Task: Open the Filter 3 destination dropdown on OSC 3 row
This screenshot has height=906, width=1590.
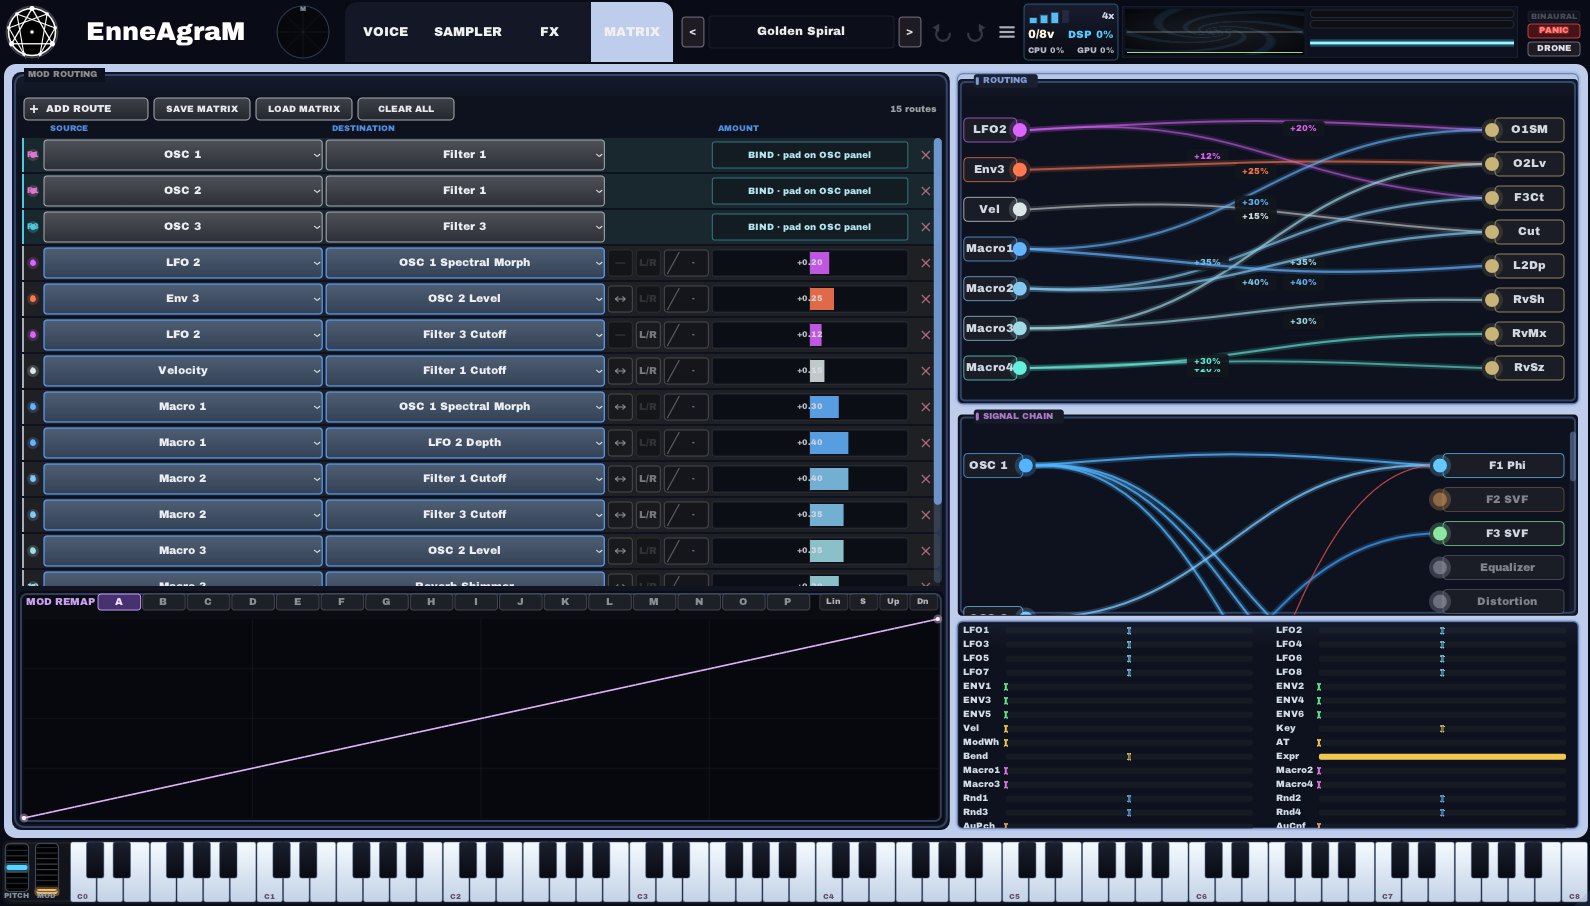Action: pyautogui.click(x=465, y=227)
